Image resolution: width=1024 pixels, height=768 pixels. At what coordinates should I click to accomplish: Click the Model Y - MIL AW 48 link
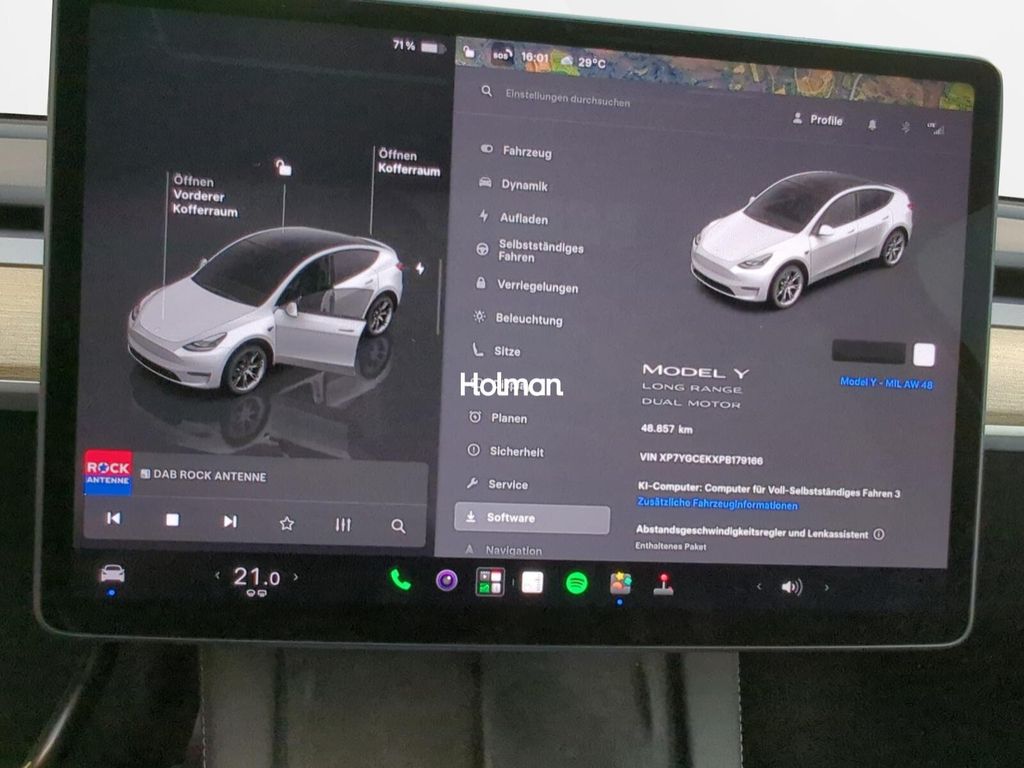[x=886, y=383]
